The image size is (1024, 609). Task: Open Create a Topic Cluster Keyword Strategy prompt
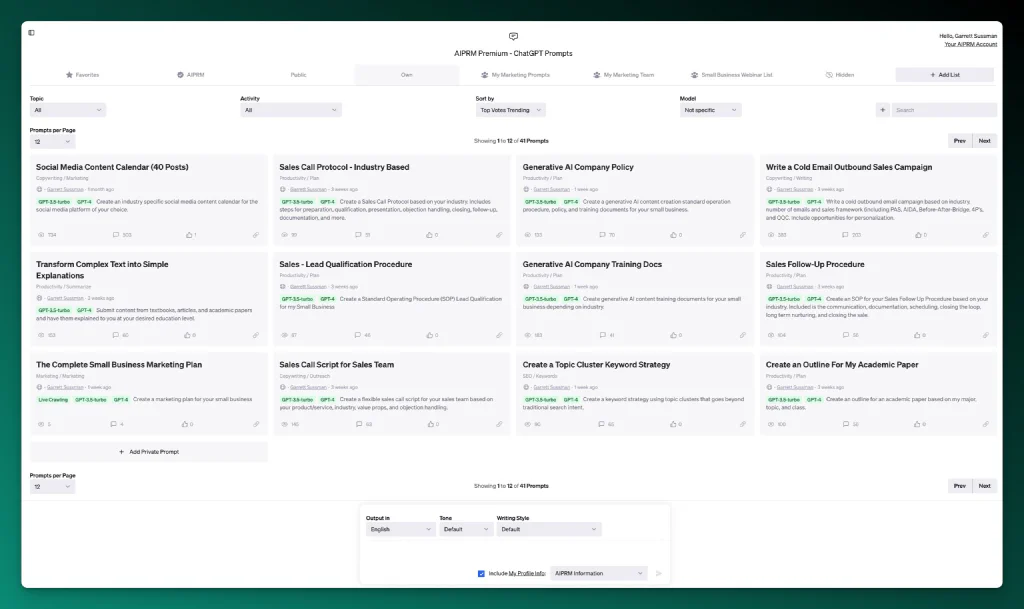596,365
